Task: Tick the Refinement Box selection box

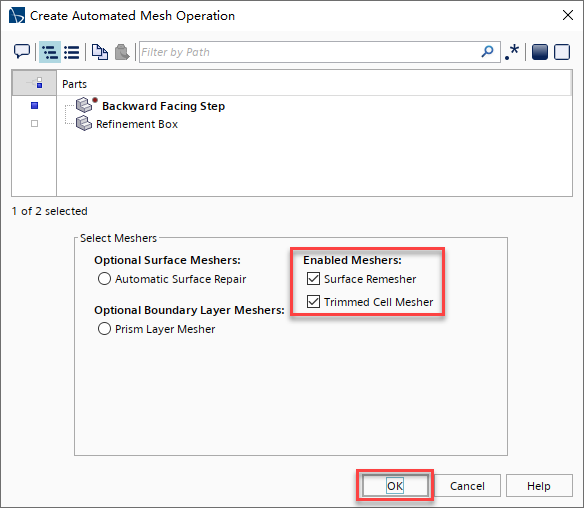Action: point(35,123)
